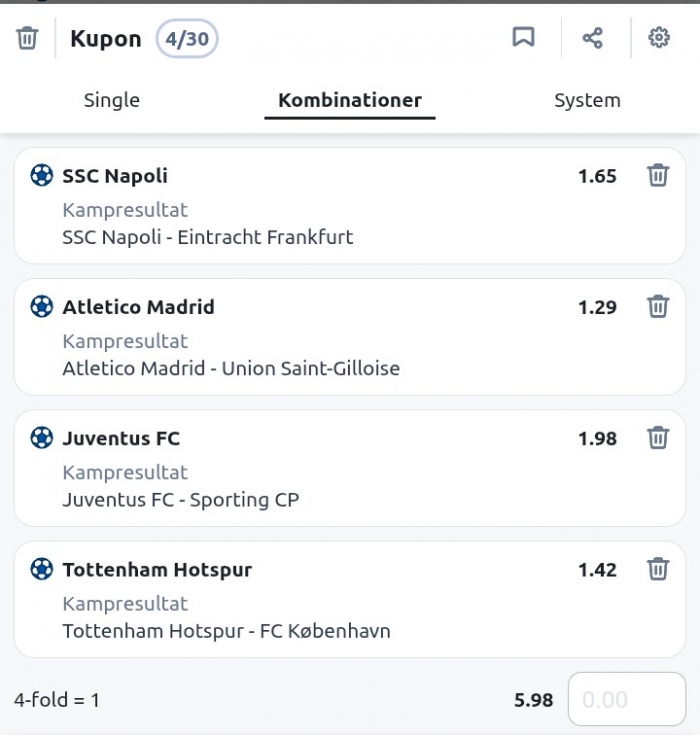Click SSC Napoli football icon

[x=41, y=176]
